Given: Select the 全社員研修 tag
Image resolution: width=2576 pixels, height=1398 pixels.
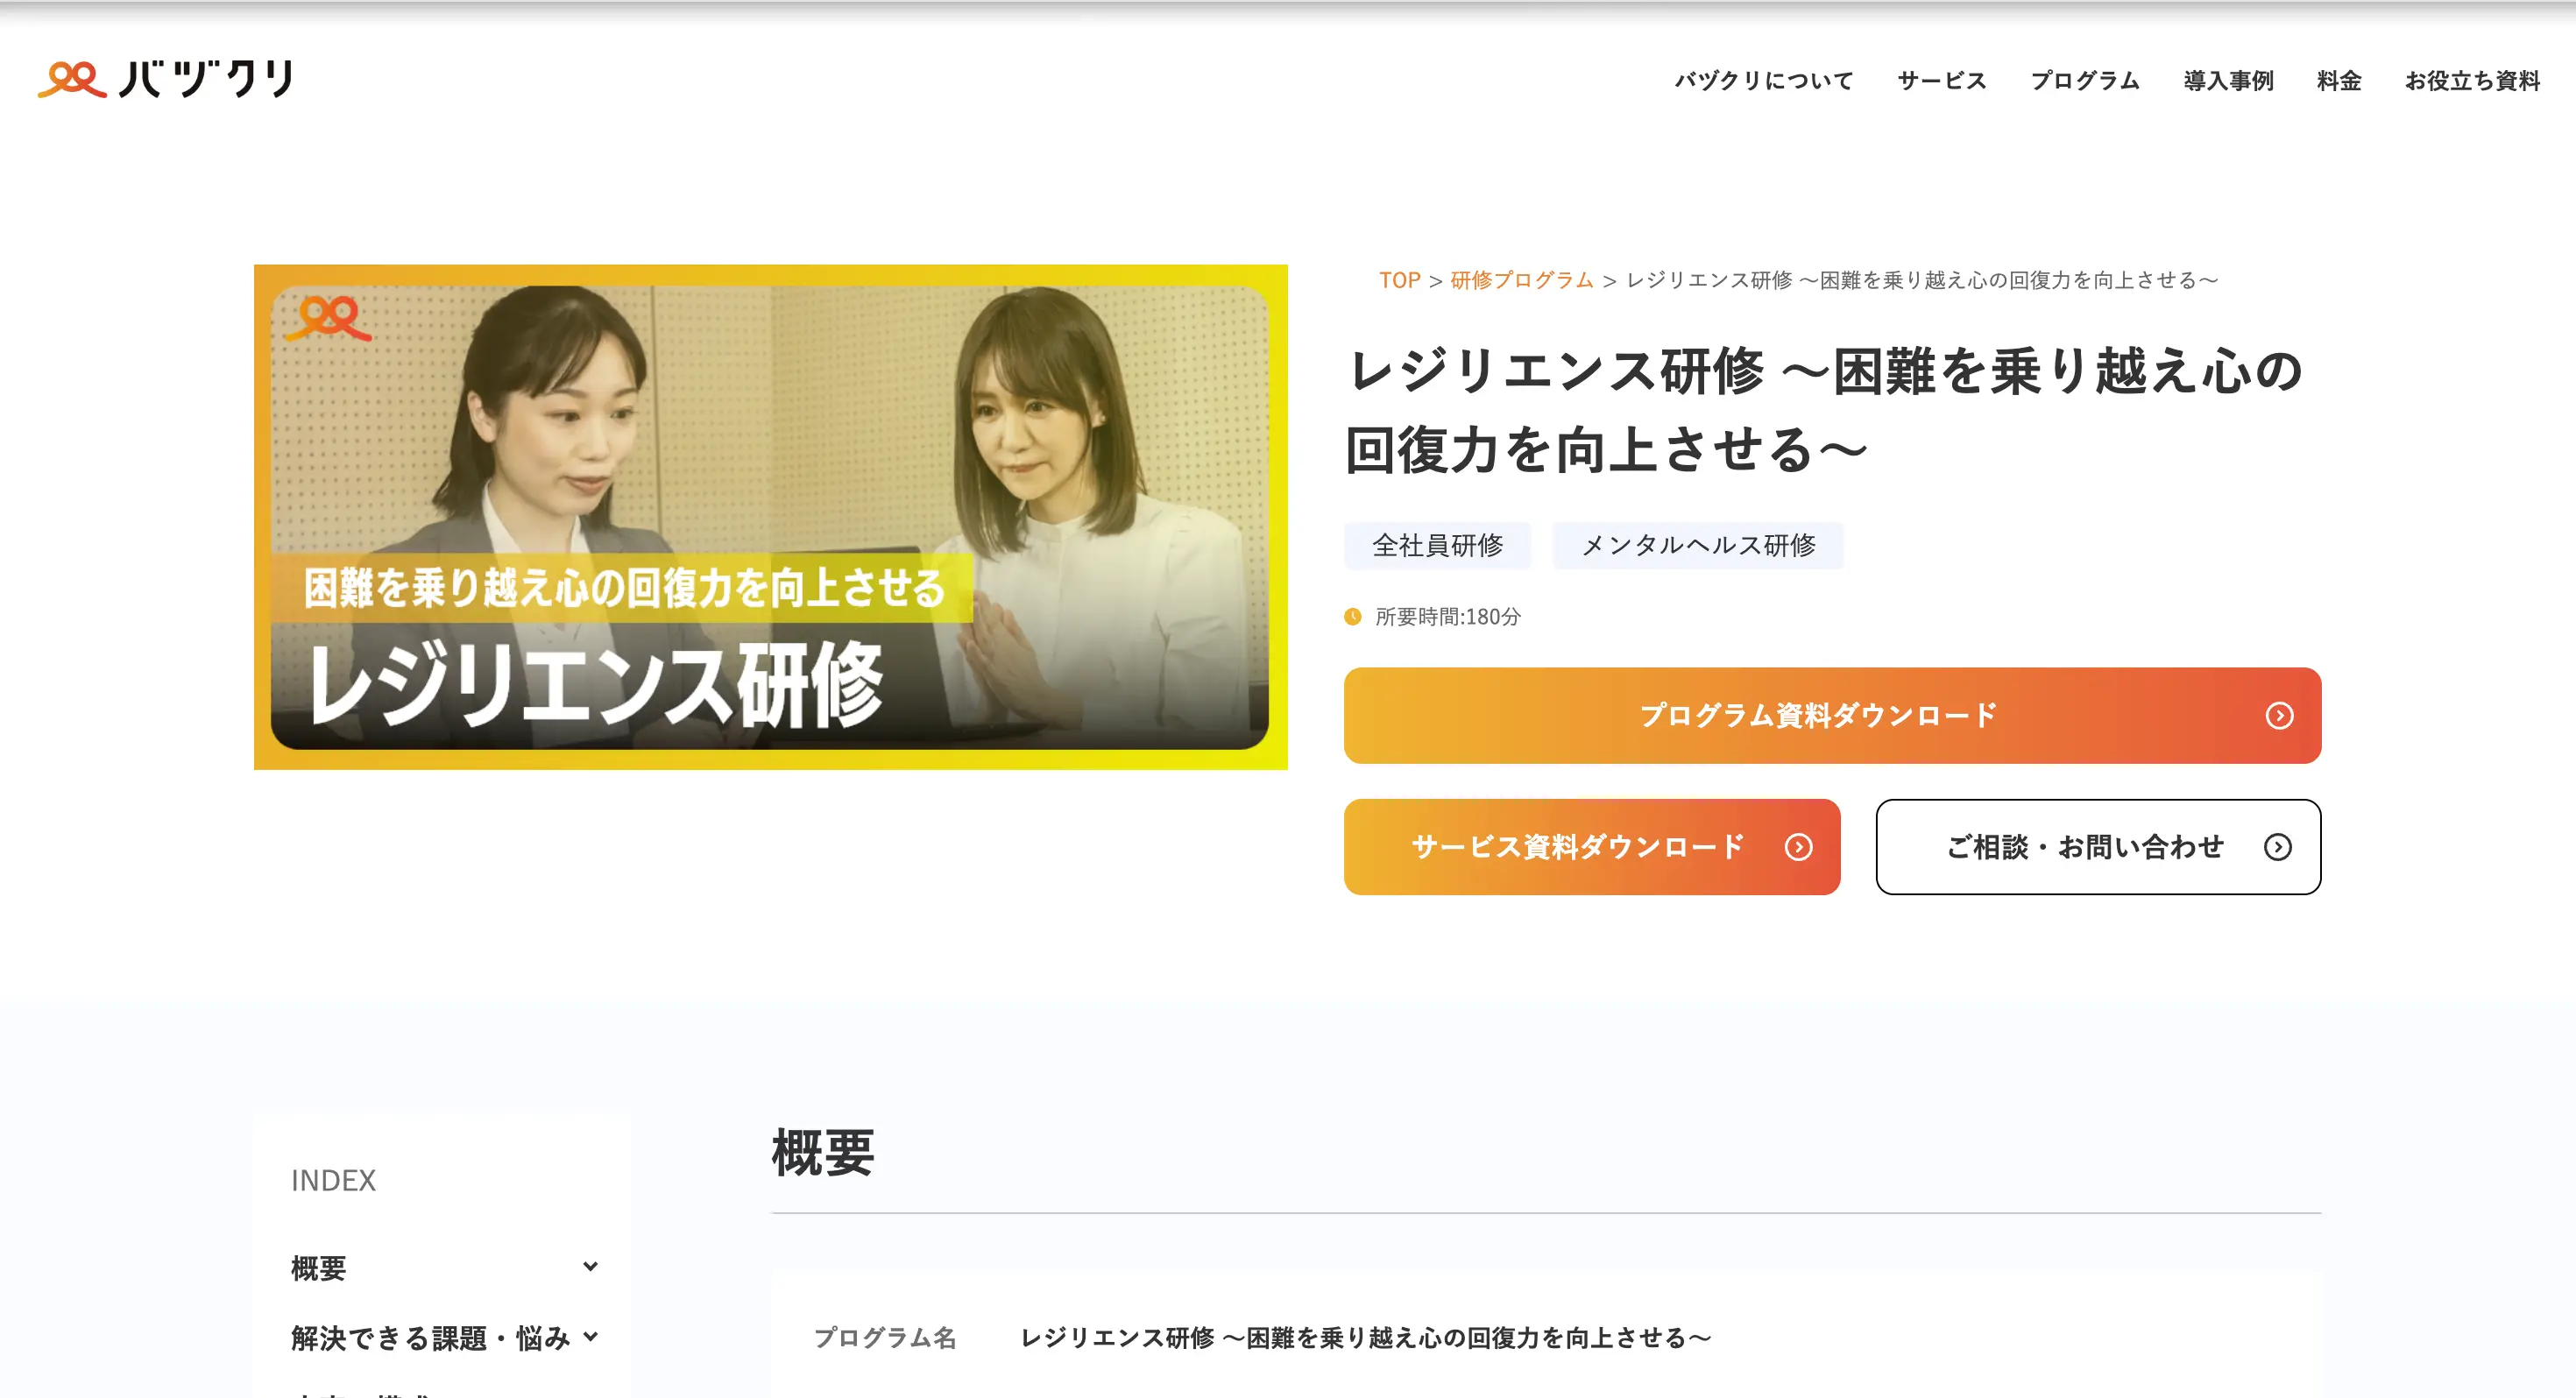Looking at the screenshot, I should [1436, 545].
